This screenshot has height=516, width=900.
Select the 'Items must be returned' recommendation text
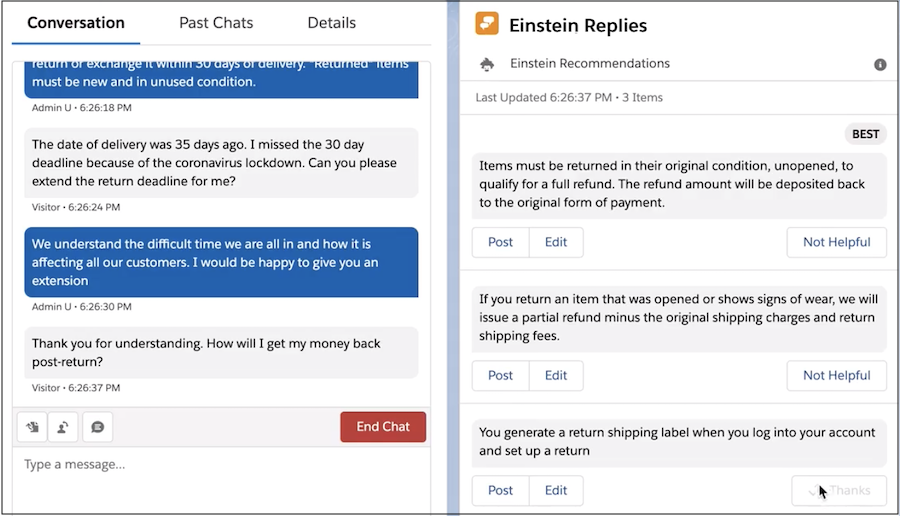pos(679,185)
